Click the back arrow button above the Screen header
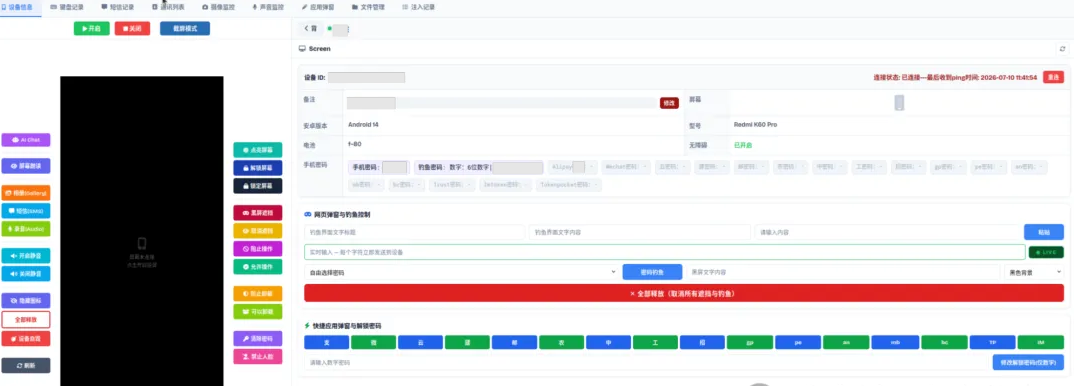This screenshot has width=1074, height=386. click(x=311, y=29)
